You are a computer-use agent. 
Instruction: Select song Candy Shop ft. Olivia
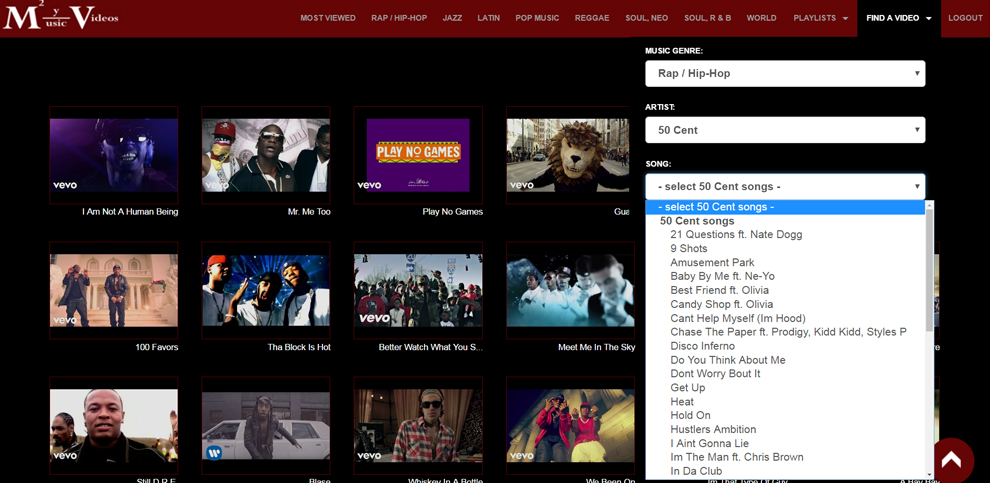point(722,304)
